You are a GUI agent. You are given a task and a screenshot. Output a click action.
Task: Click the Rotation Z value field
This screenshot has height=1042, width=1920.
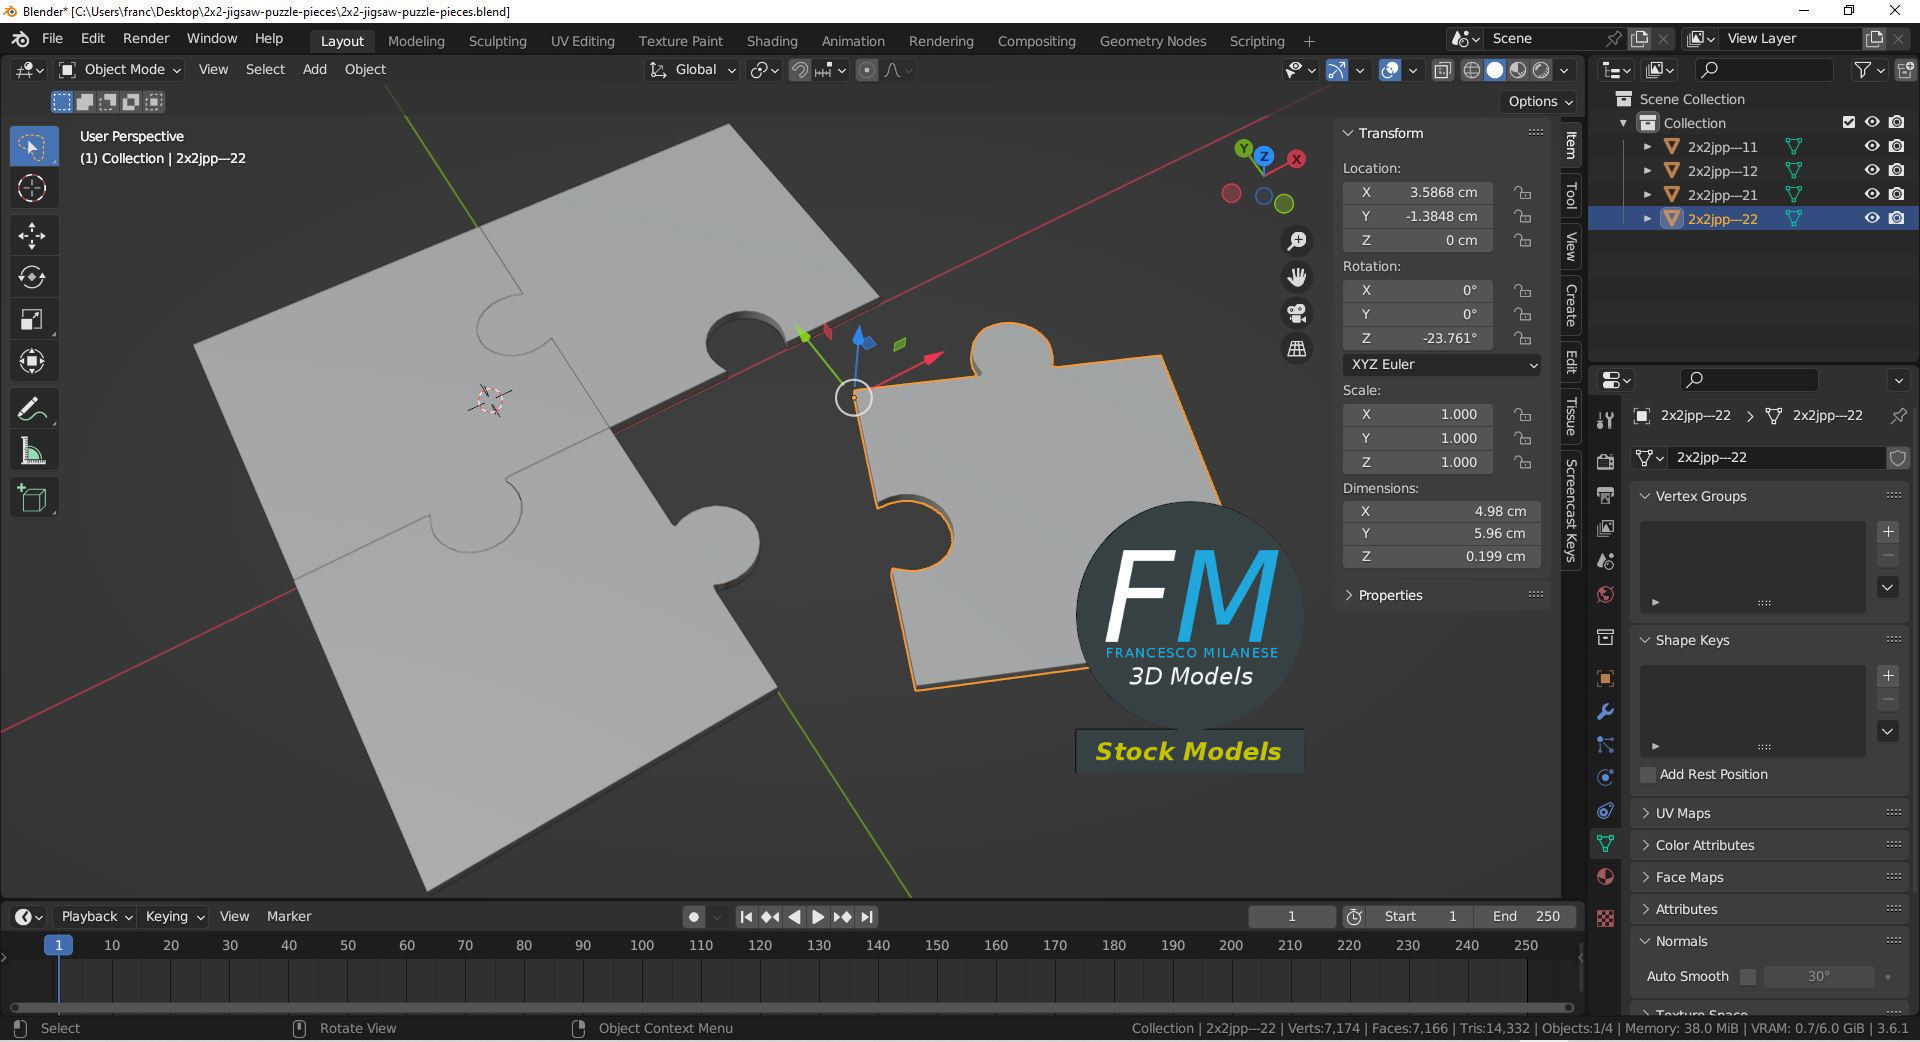[x=1418, y=338]
